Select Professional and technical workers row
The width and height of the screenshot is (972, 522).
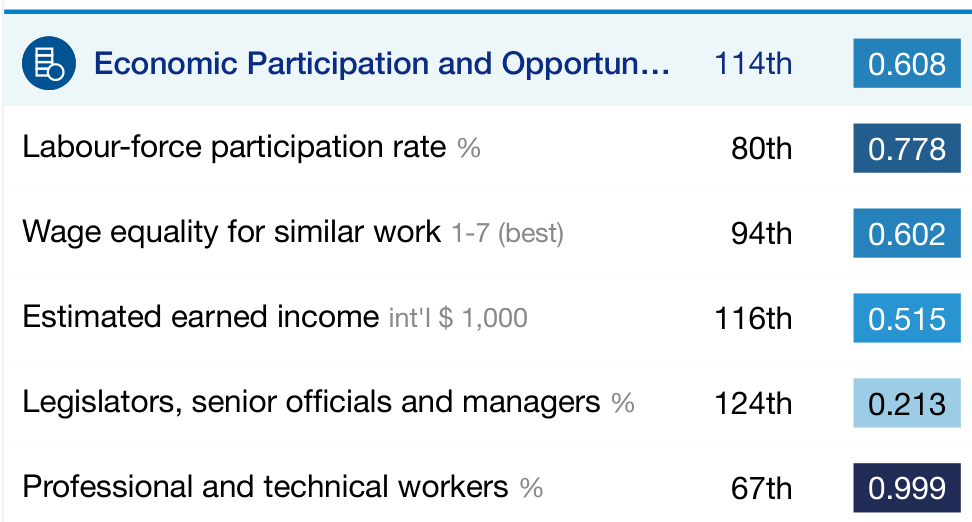485,487
